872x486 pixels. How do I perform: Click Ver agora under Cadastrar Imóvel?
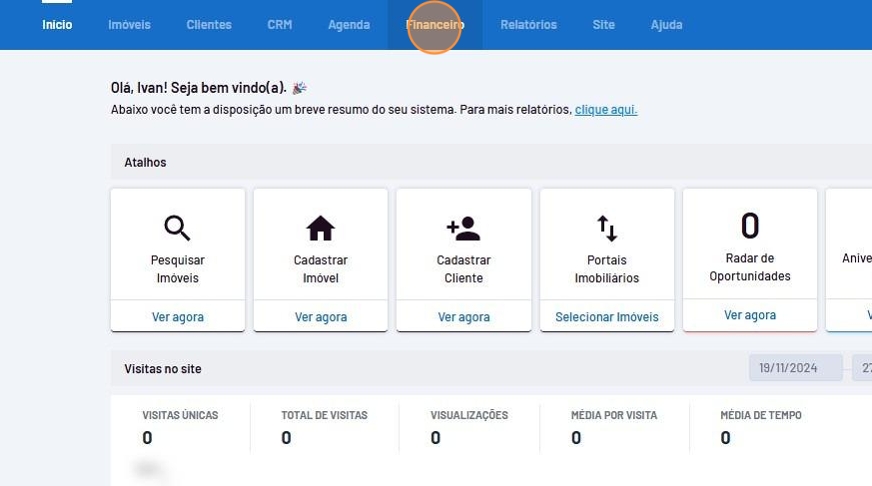(321, 317)
